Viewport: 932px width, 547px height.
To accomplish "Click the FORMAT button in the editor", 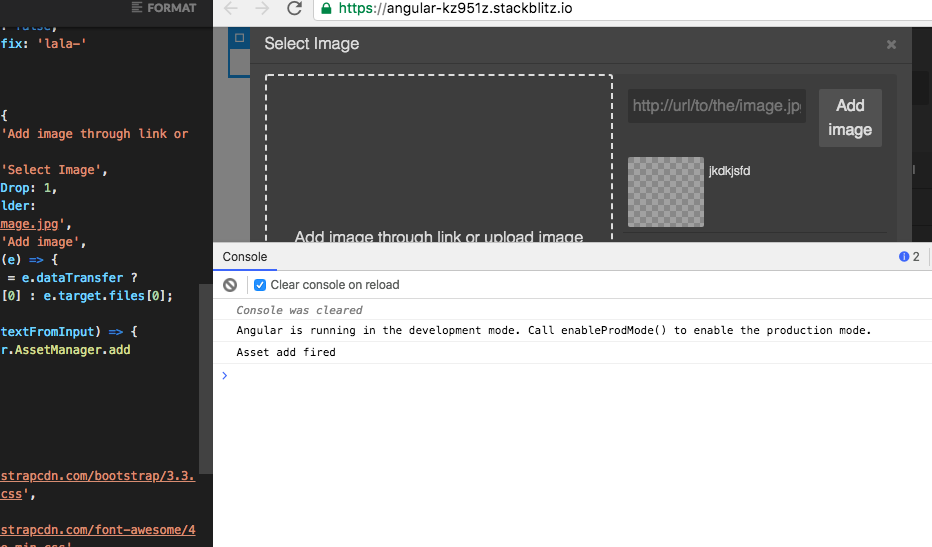I will [163, 8].
